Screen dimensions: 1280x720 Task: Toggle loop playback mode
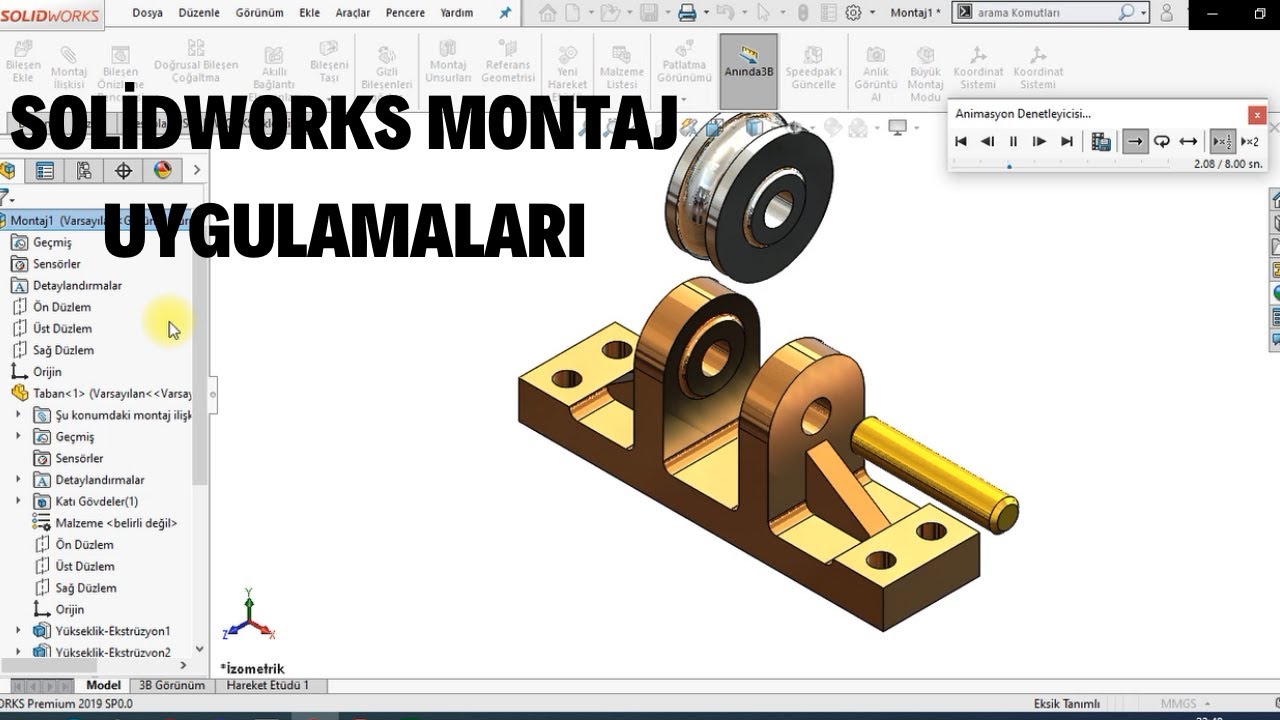click(1162, 141)
